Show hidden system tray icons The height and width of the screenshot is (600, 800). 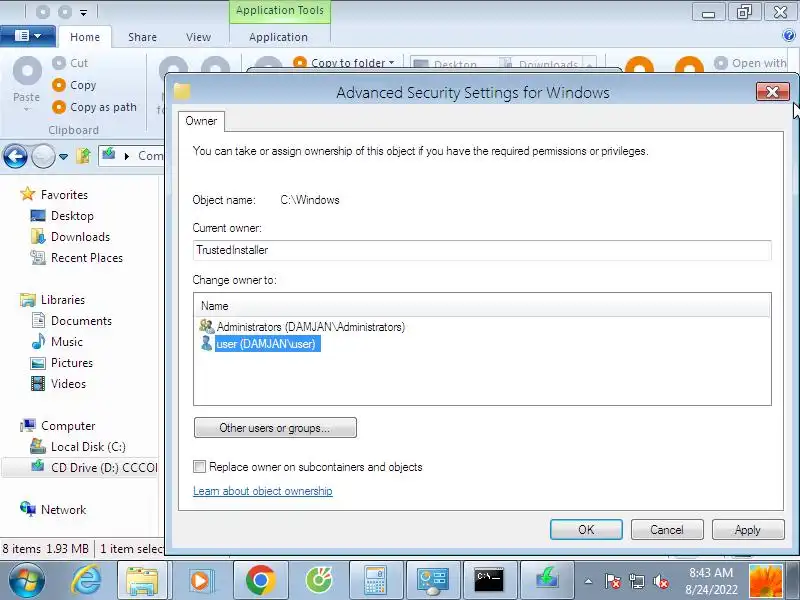(588, 581)
